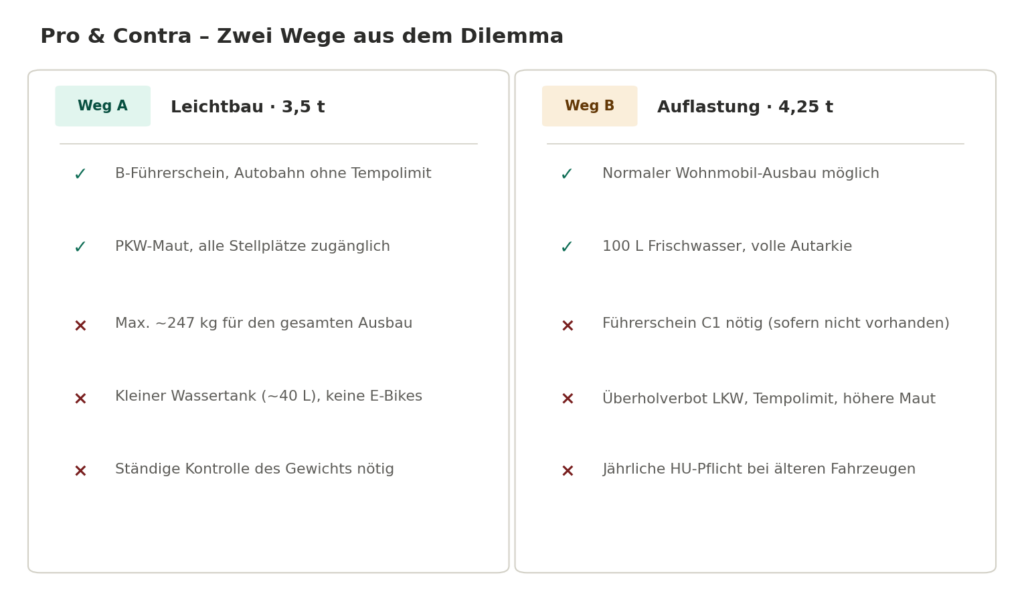Viewport: 1024px width, 602px height.
Task: Click checkmark beside 100 L Frischwasser line
Action: [567, 247]
